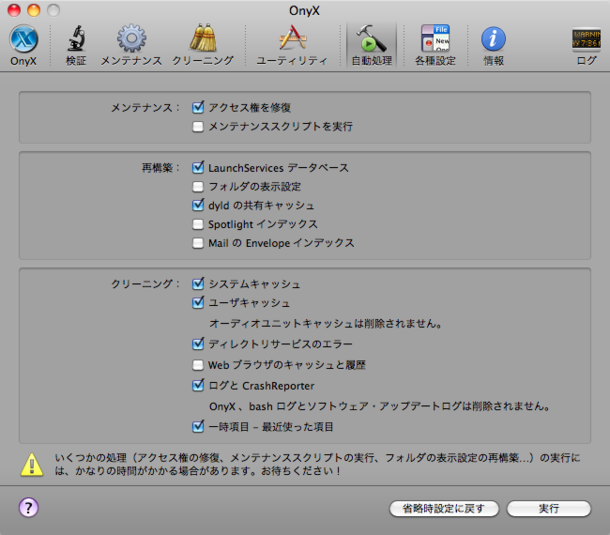Enable フォルダの表示設定 checkbox
This screenshot has width=610, height=535.
click(x=198, y=187)
